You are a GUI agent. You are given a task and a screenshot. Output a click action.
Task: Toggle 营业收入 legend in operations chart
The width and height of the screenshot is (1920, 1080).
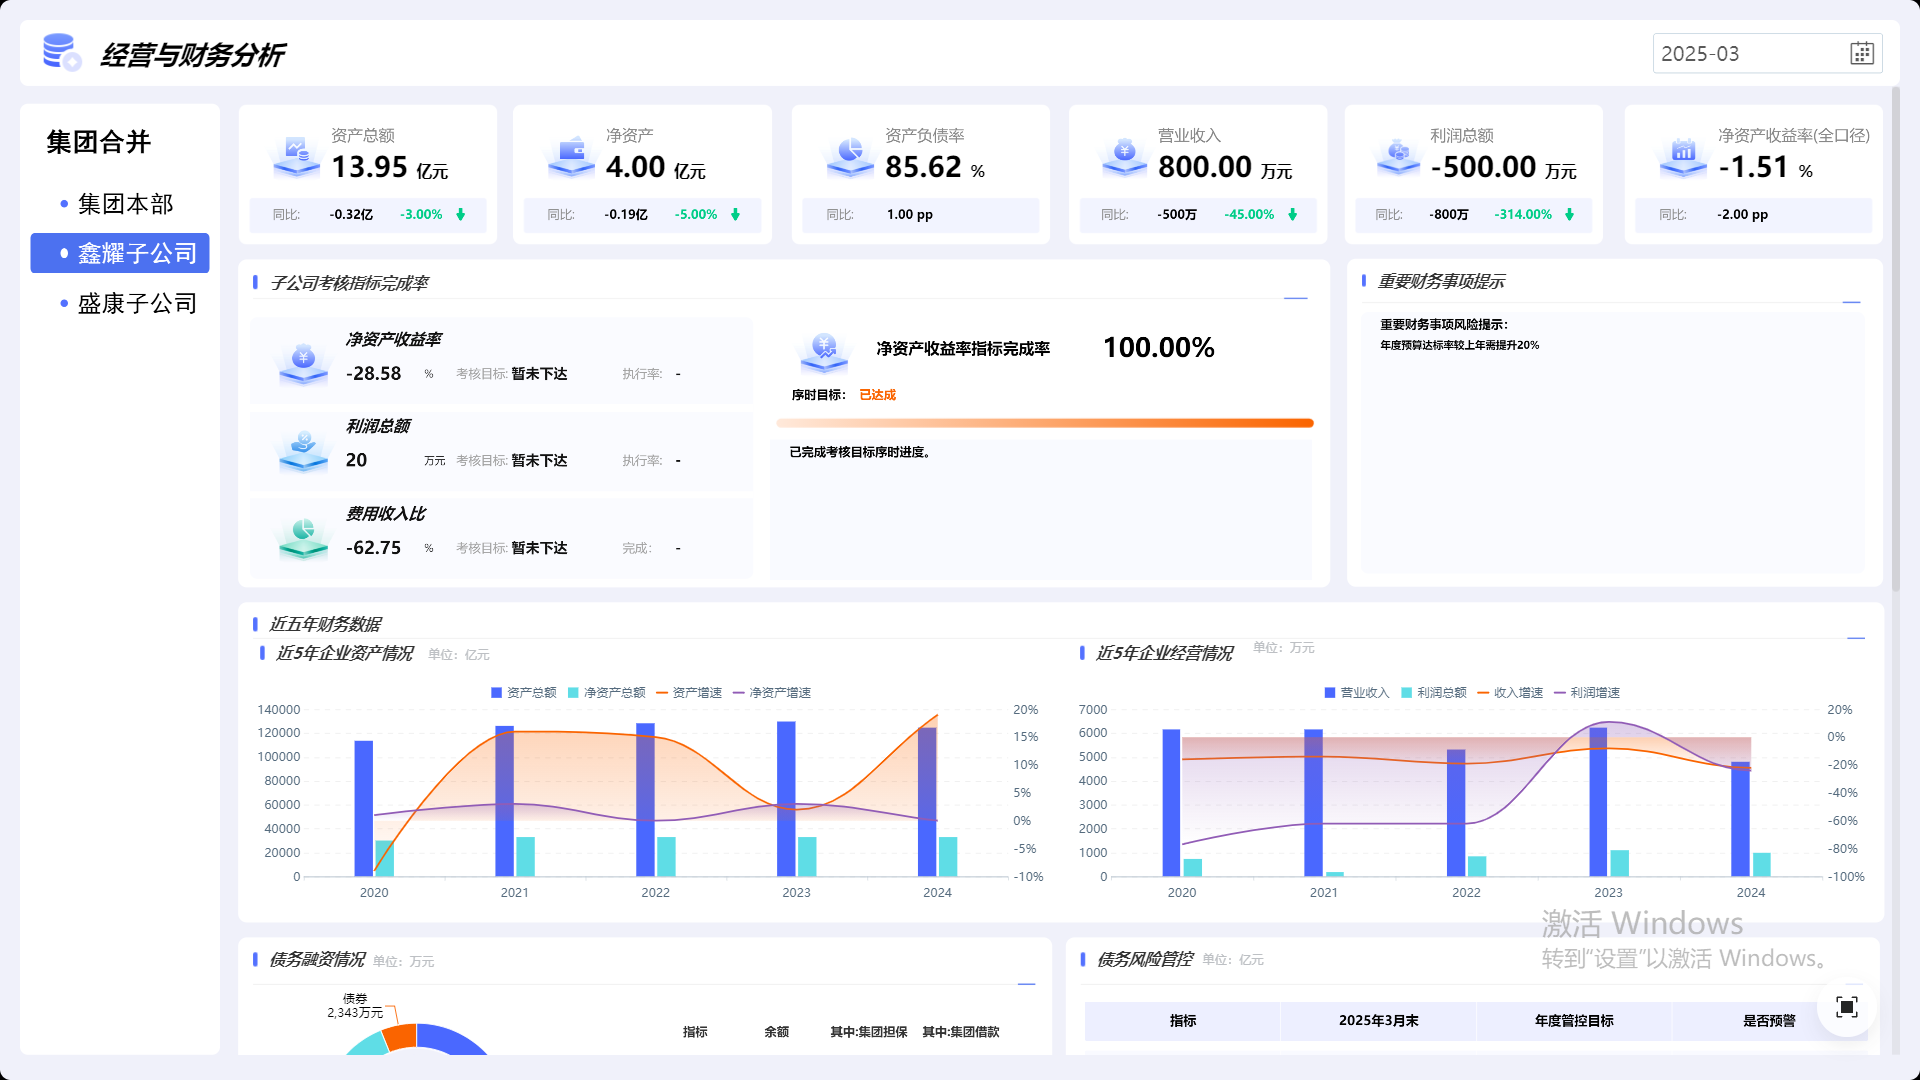(1356, 693)
